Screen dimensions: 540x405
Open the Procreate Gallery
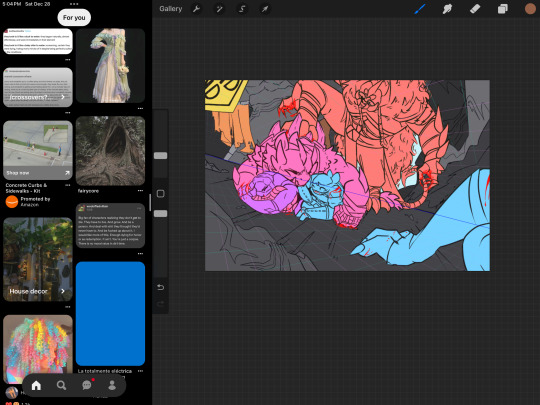coord(170,9)
